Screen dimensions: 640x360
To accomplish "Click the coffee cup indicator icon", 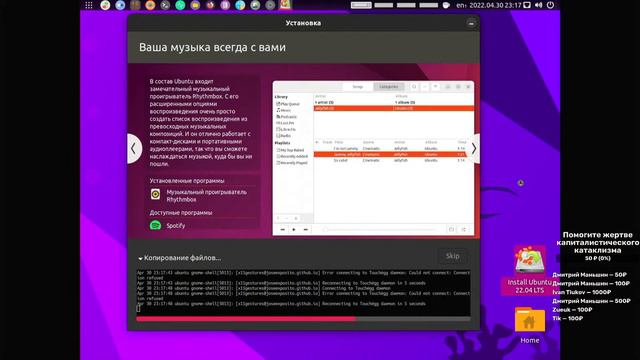I will click(446, 5).
